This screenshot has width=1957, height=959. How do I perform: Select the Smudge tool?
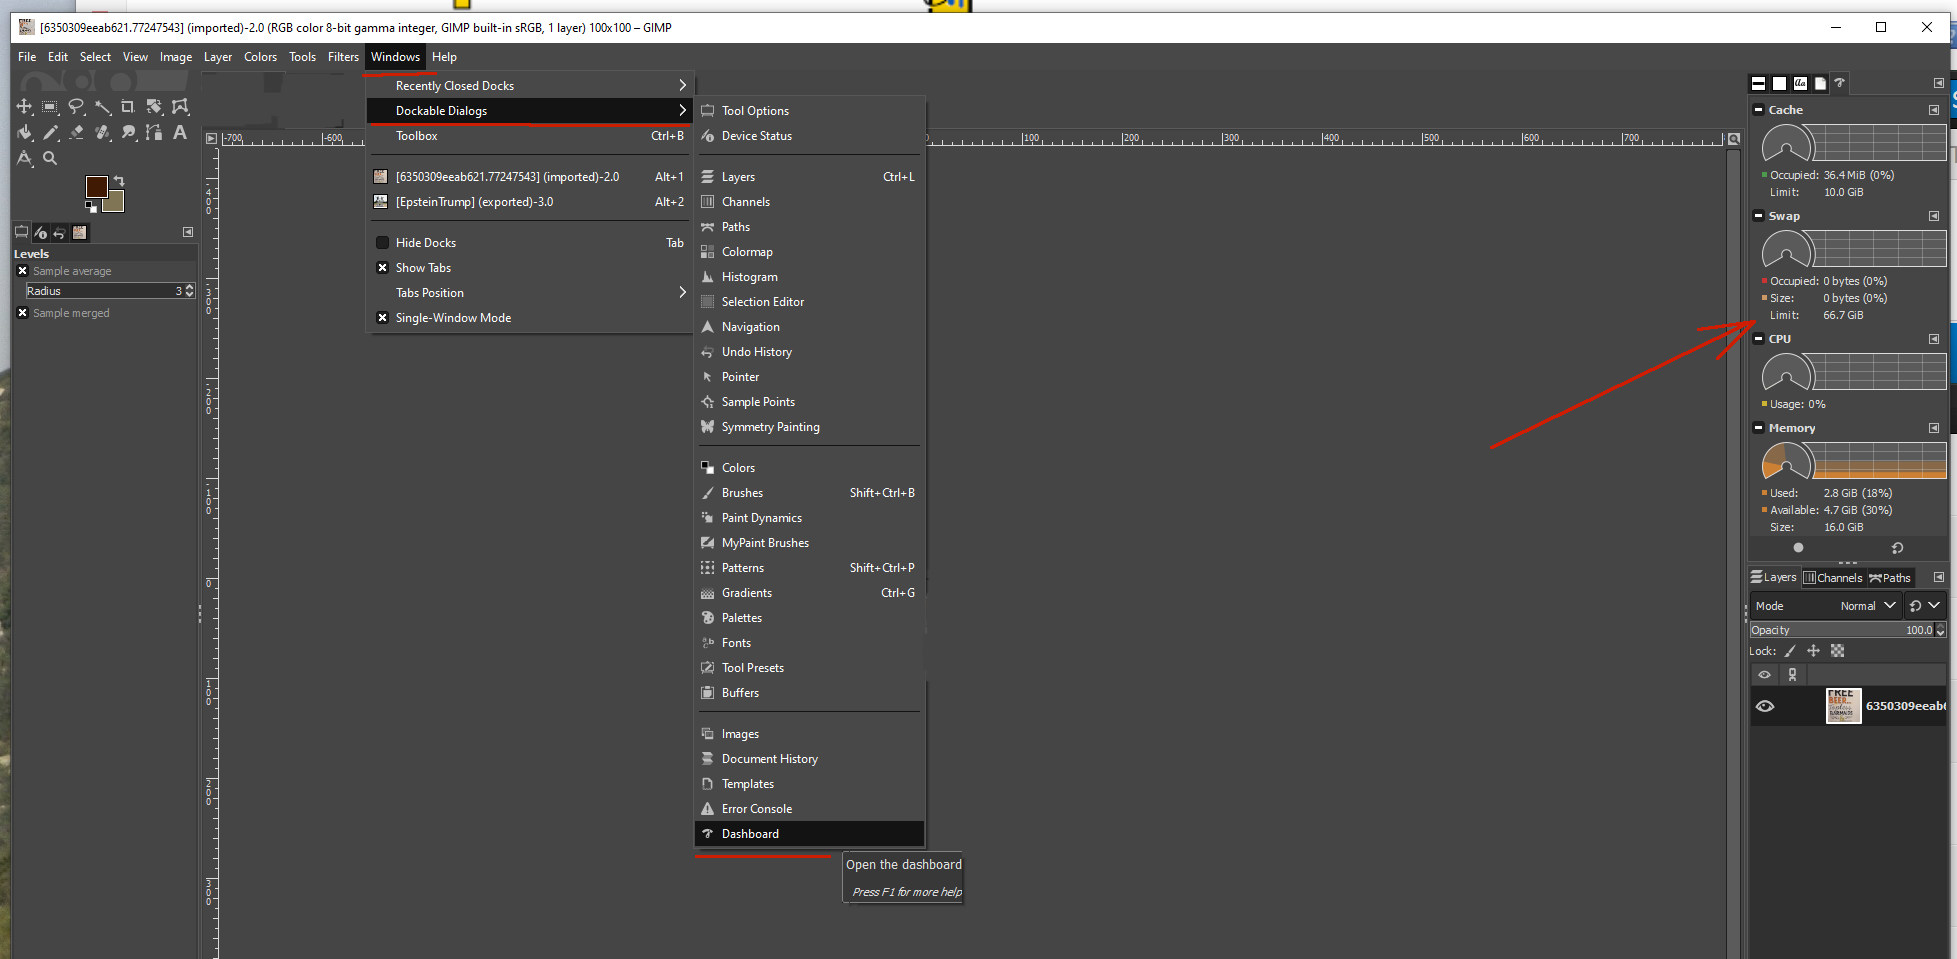[128, 132]
